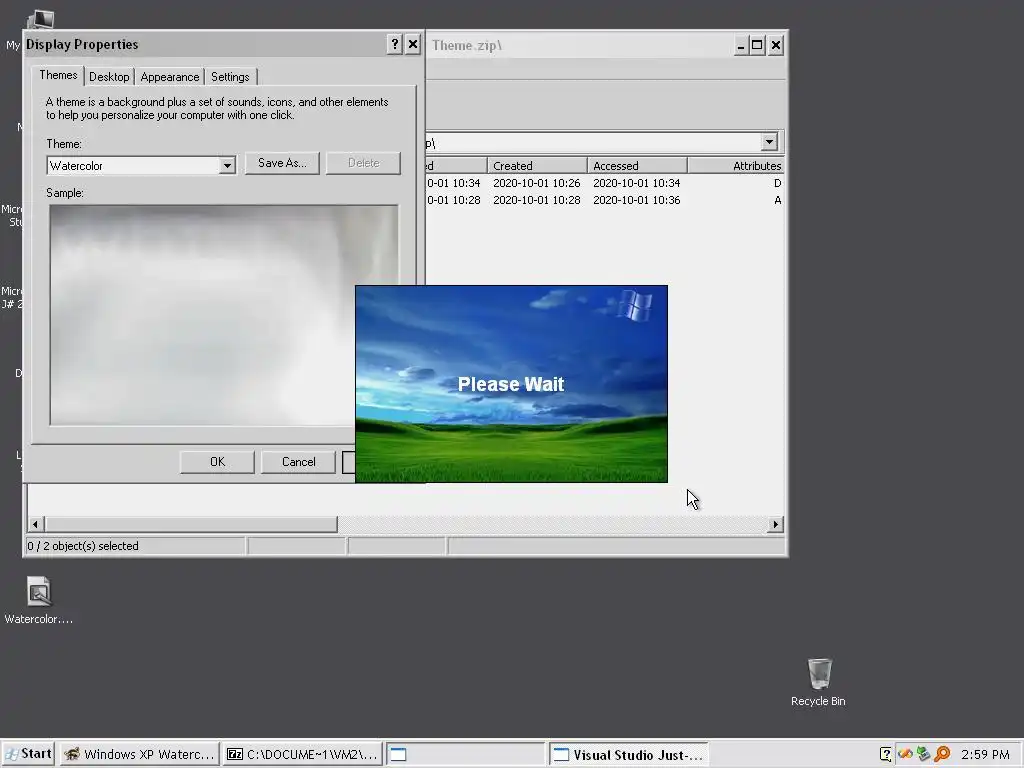Click horizontal scrollbar left arrow in 7-Zip

tap(36, 524)
